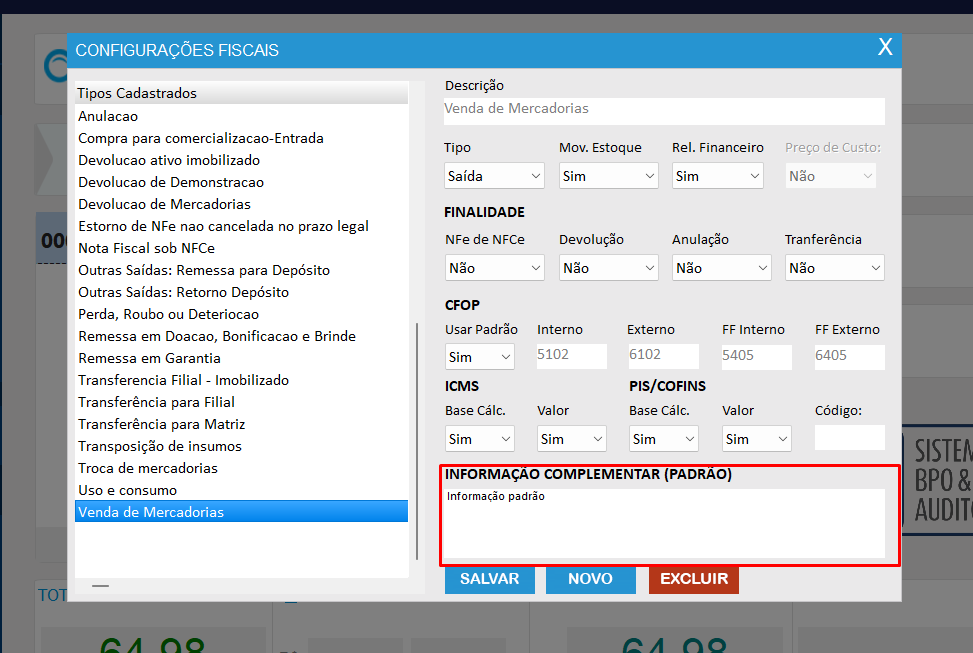
Task: Open the Rel. Financeiro dropdown
Action: pos(717,176)
